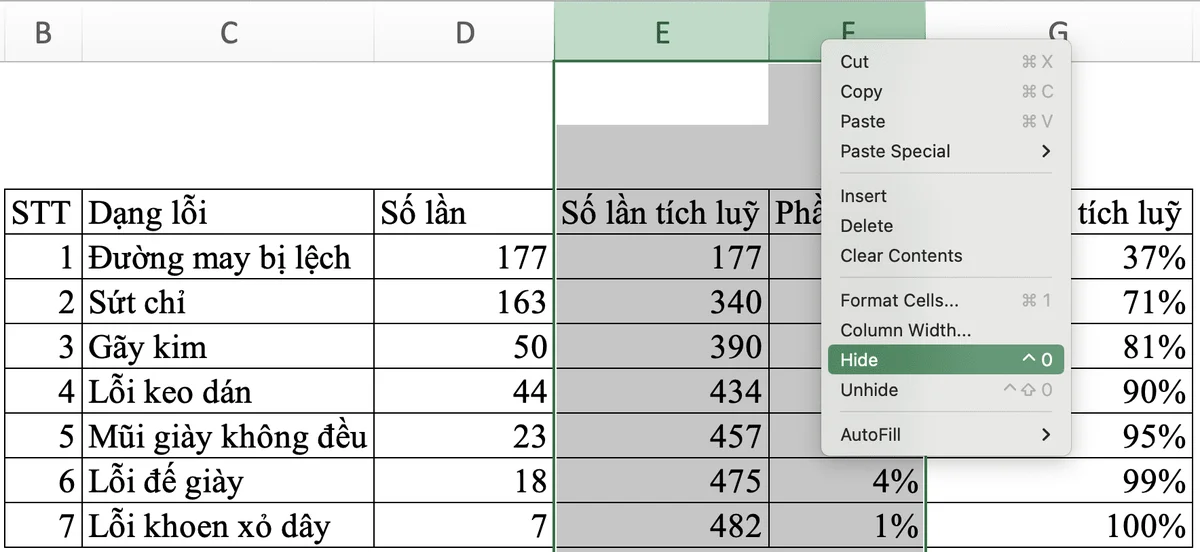Select column E header

[661, 32]
